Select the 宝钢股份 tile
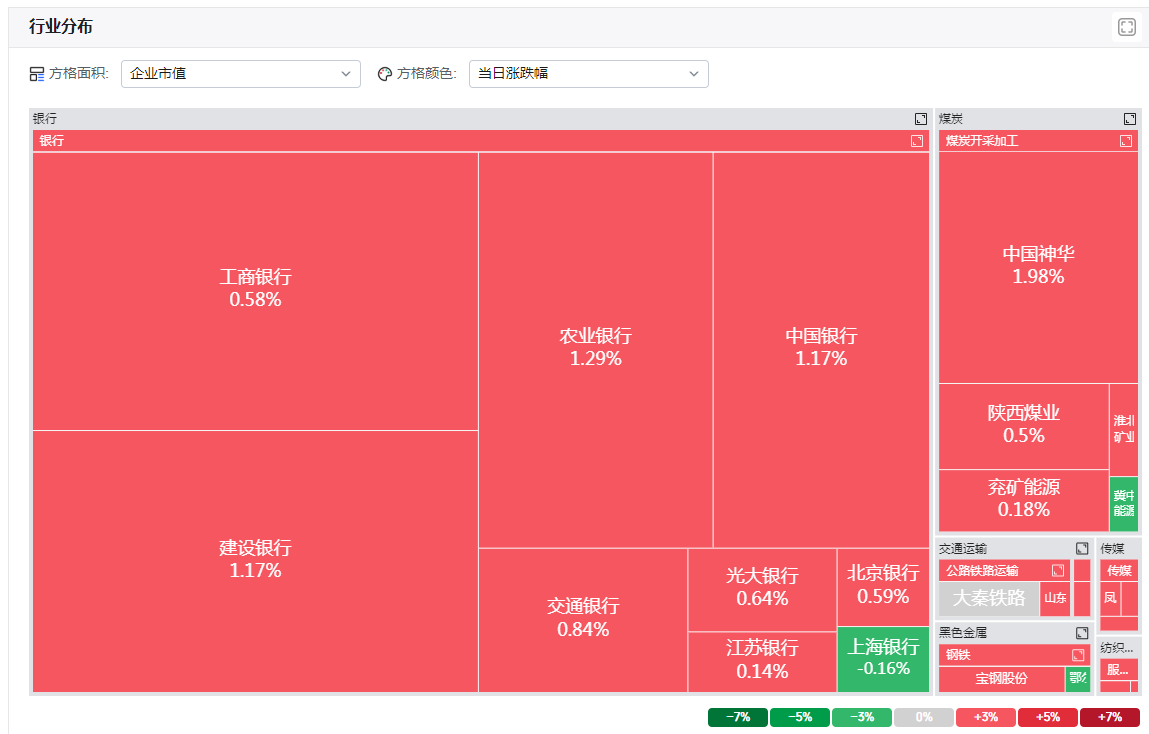 1002,678
